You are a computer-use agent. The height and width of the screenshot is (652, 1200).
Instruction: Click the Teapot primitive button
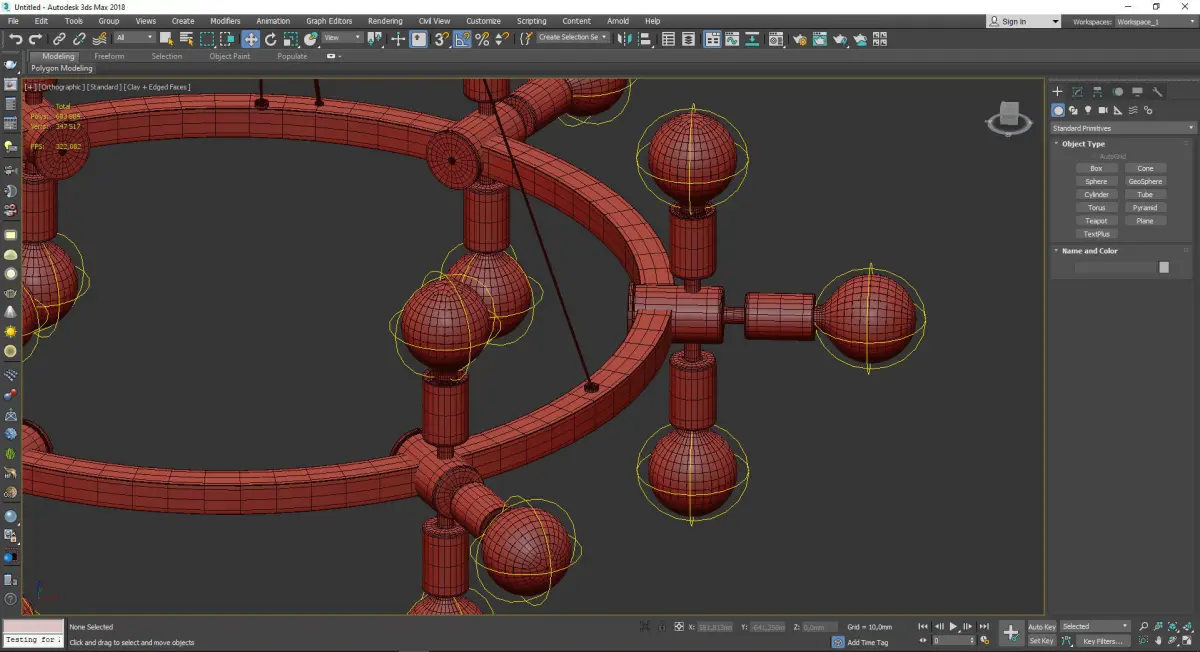(x=1096, y=221)
